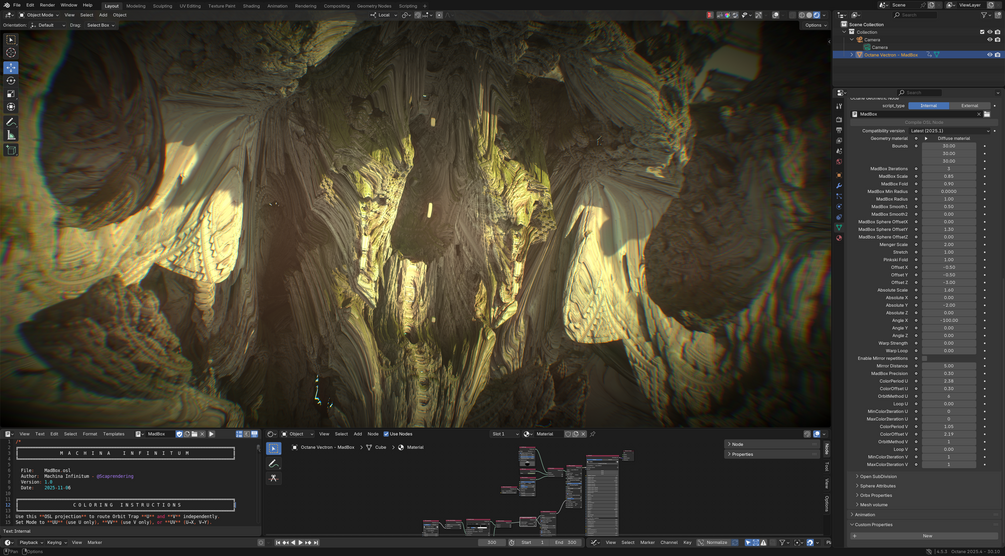Activate the Add Cube tool
The height and width of the screenshot is (556, 1005).
(11, 150)
